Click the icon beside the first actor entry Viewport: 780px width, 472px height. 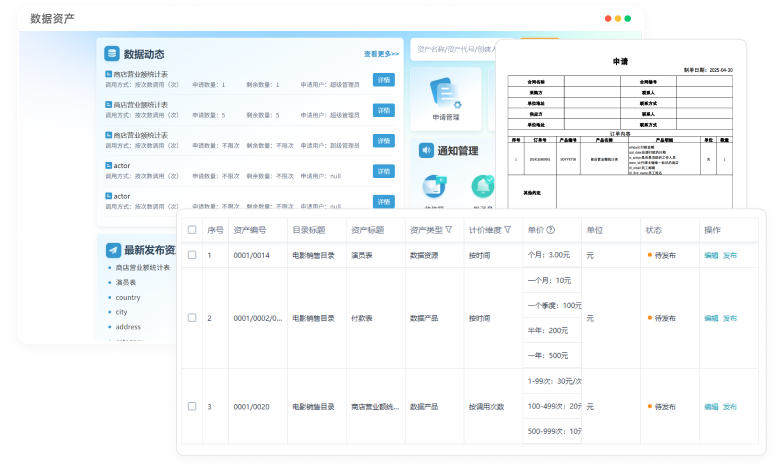pos(108,164)
